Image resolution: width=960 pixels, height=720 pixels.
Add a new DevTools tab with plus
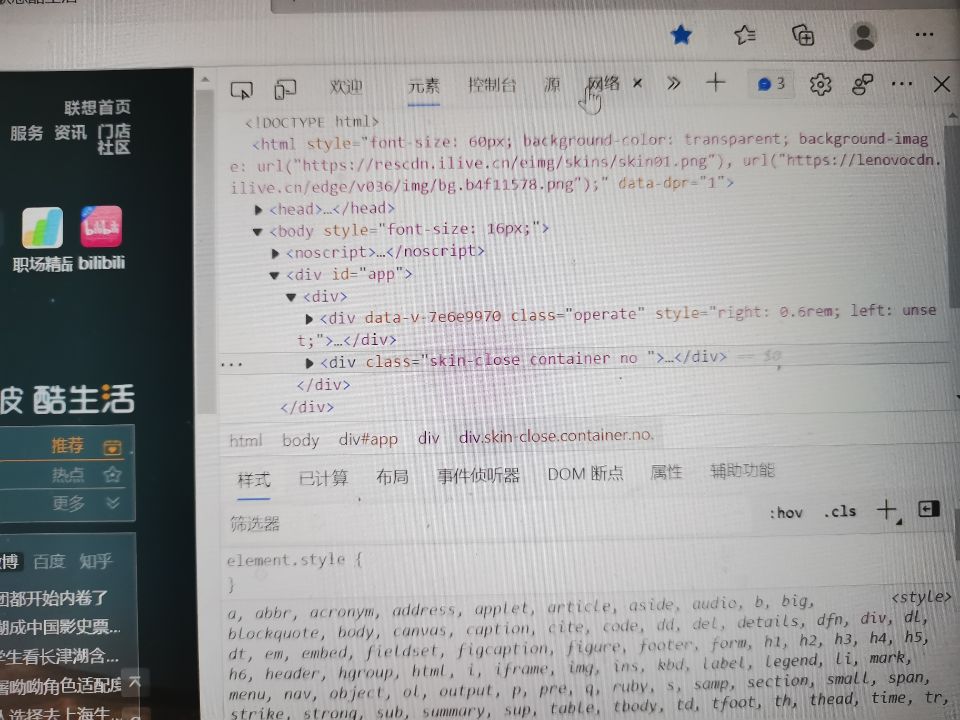pyautogui.click(x=715, y=82)
